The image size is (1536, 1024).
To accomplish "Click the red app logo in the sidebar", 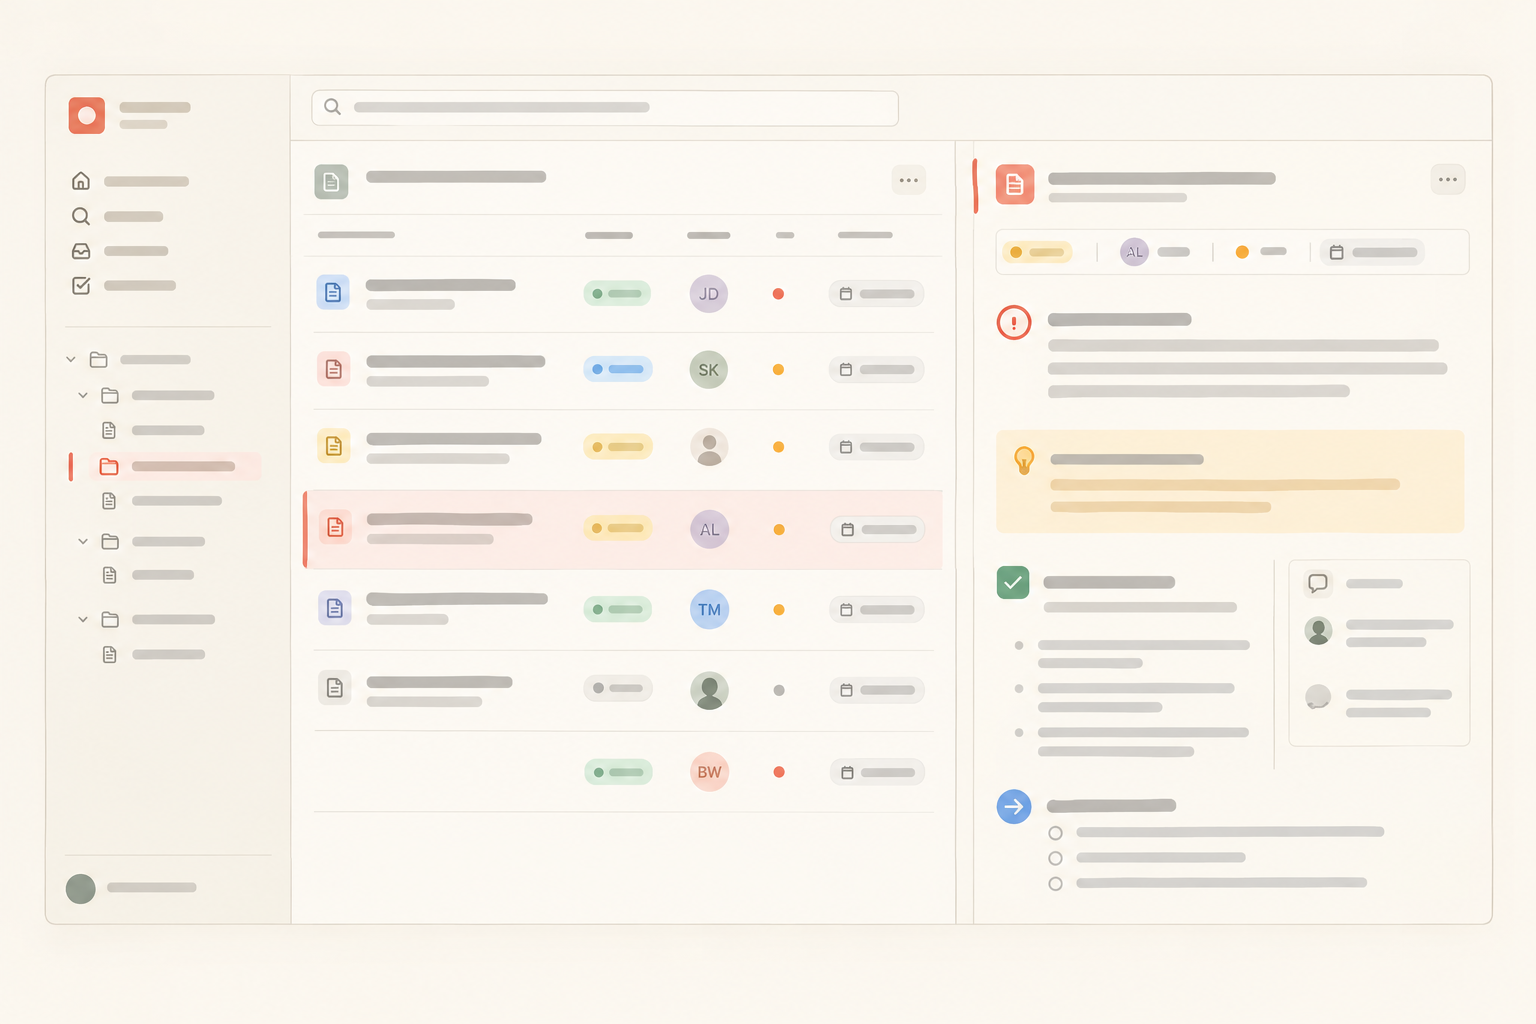I will [87, 116].
